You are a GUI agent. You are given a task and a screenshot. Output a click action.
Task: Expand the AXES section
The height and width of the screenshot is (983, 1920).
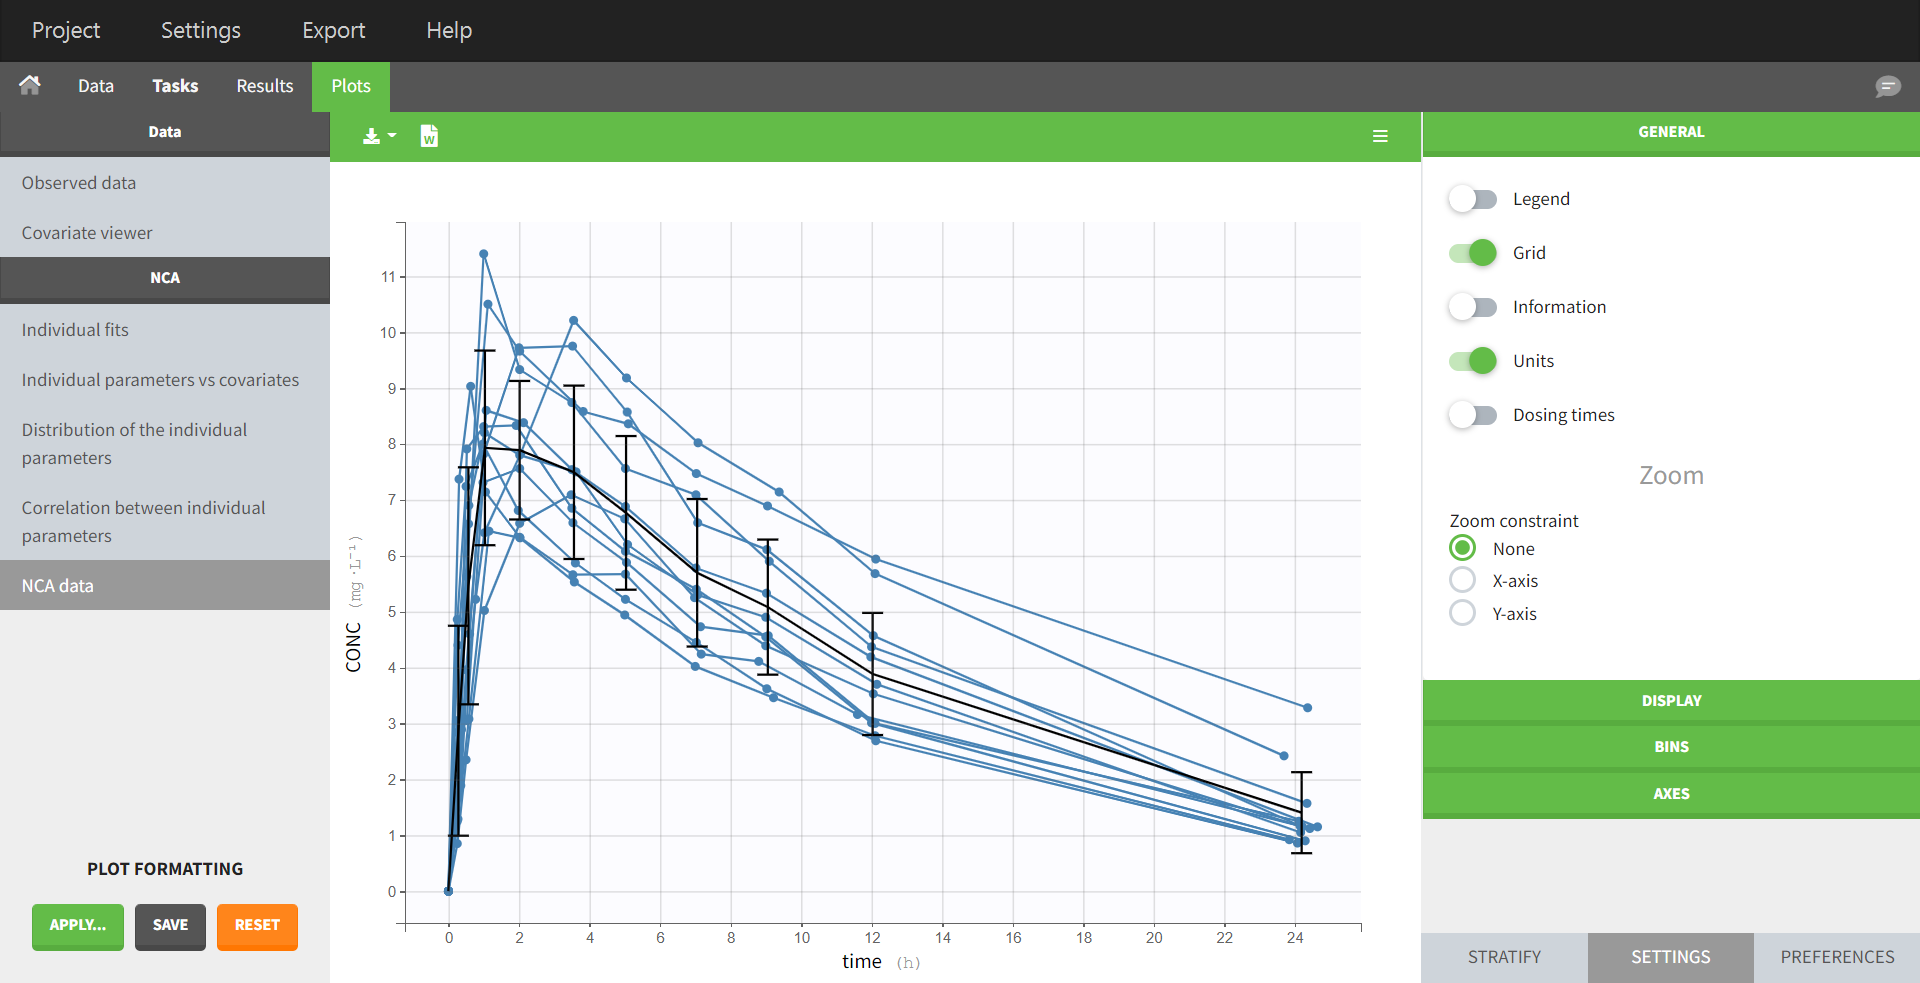1670,794
